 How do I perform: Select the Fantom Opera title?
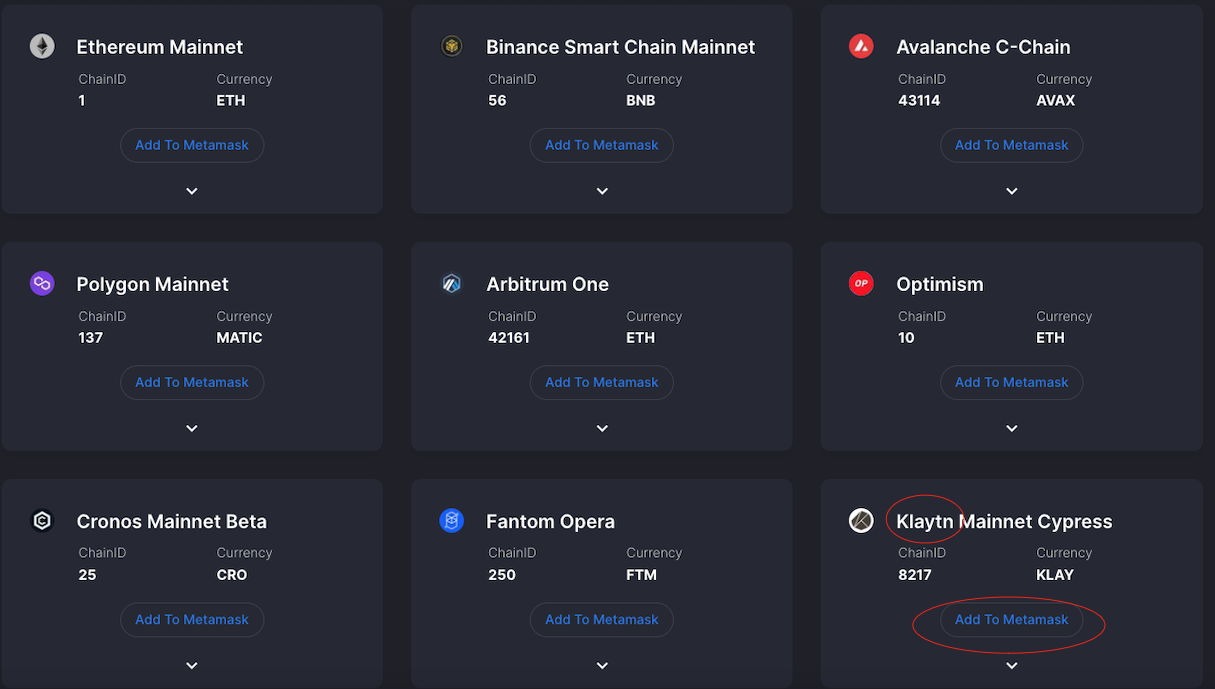[x=551, y=521]
